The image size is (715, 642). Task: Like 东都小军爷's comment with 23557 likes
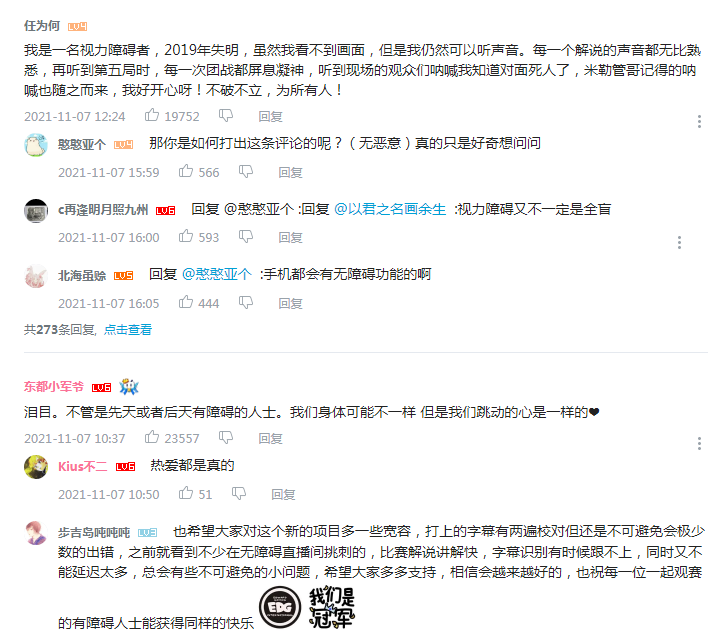(152, 437)
